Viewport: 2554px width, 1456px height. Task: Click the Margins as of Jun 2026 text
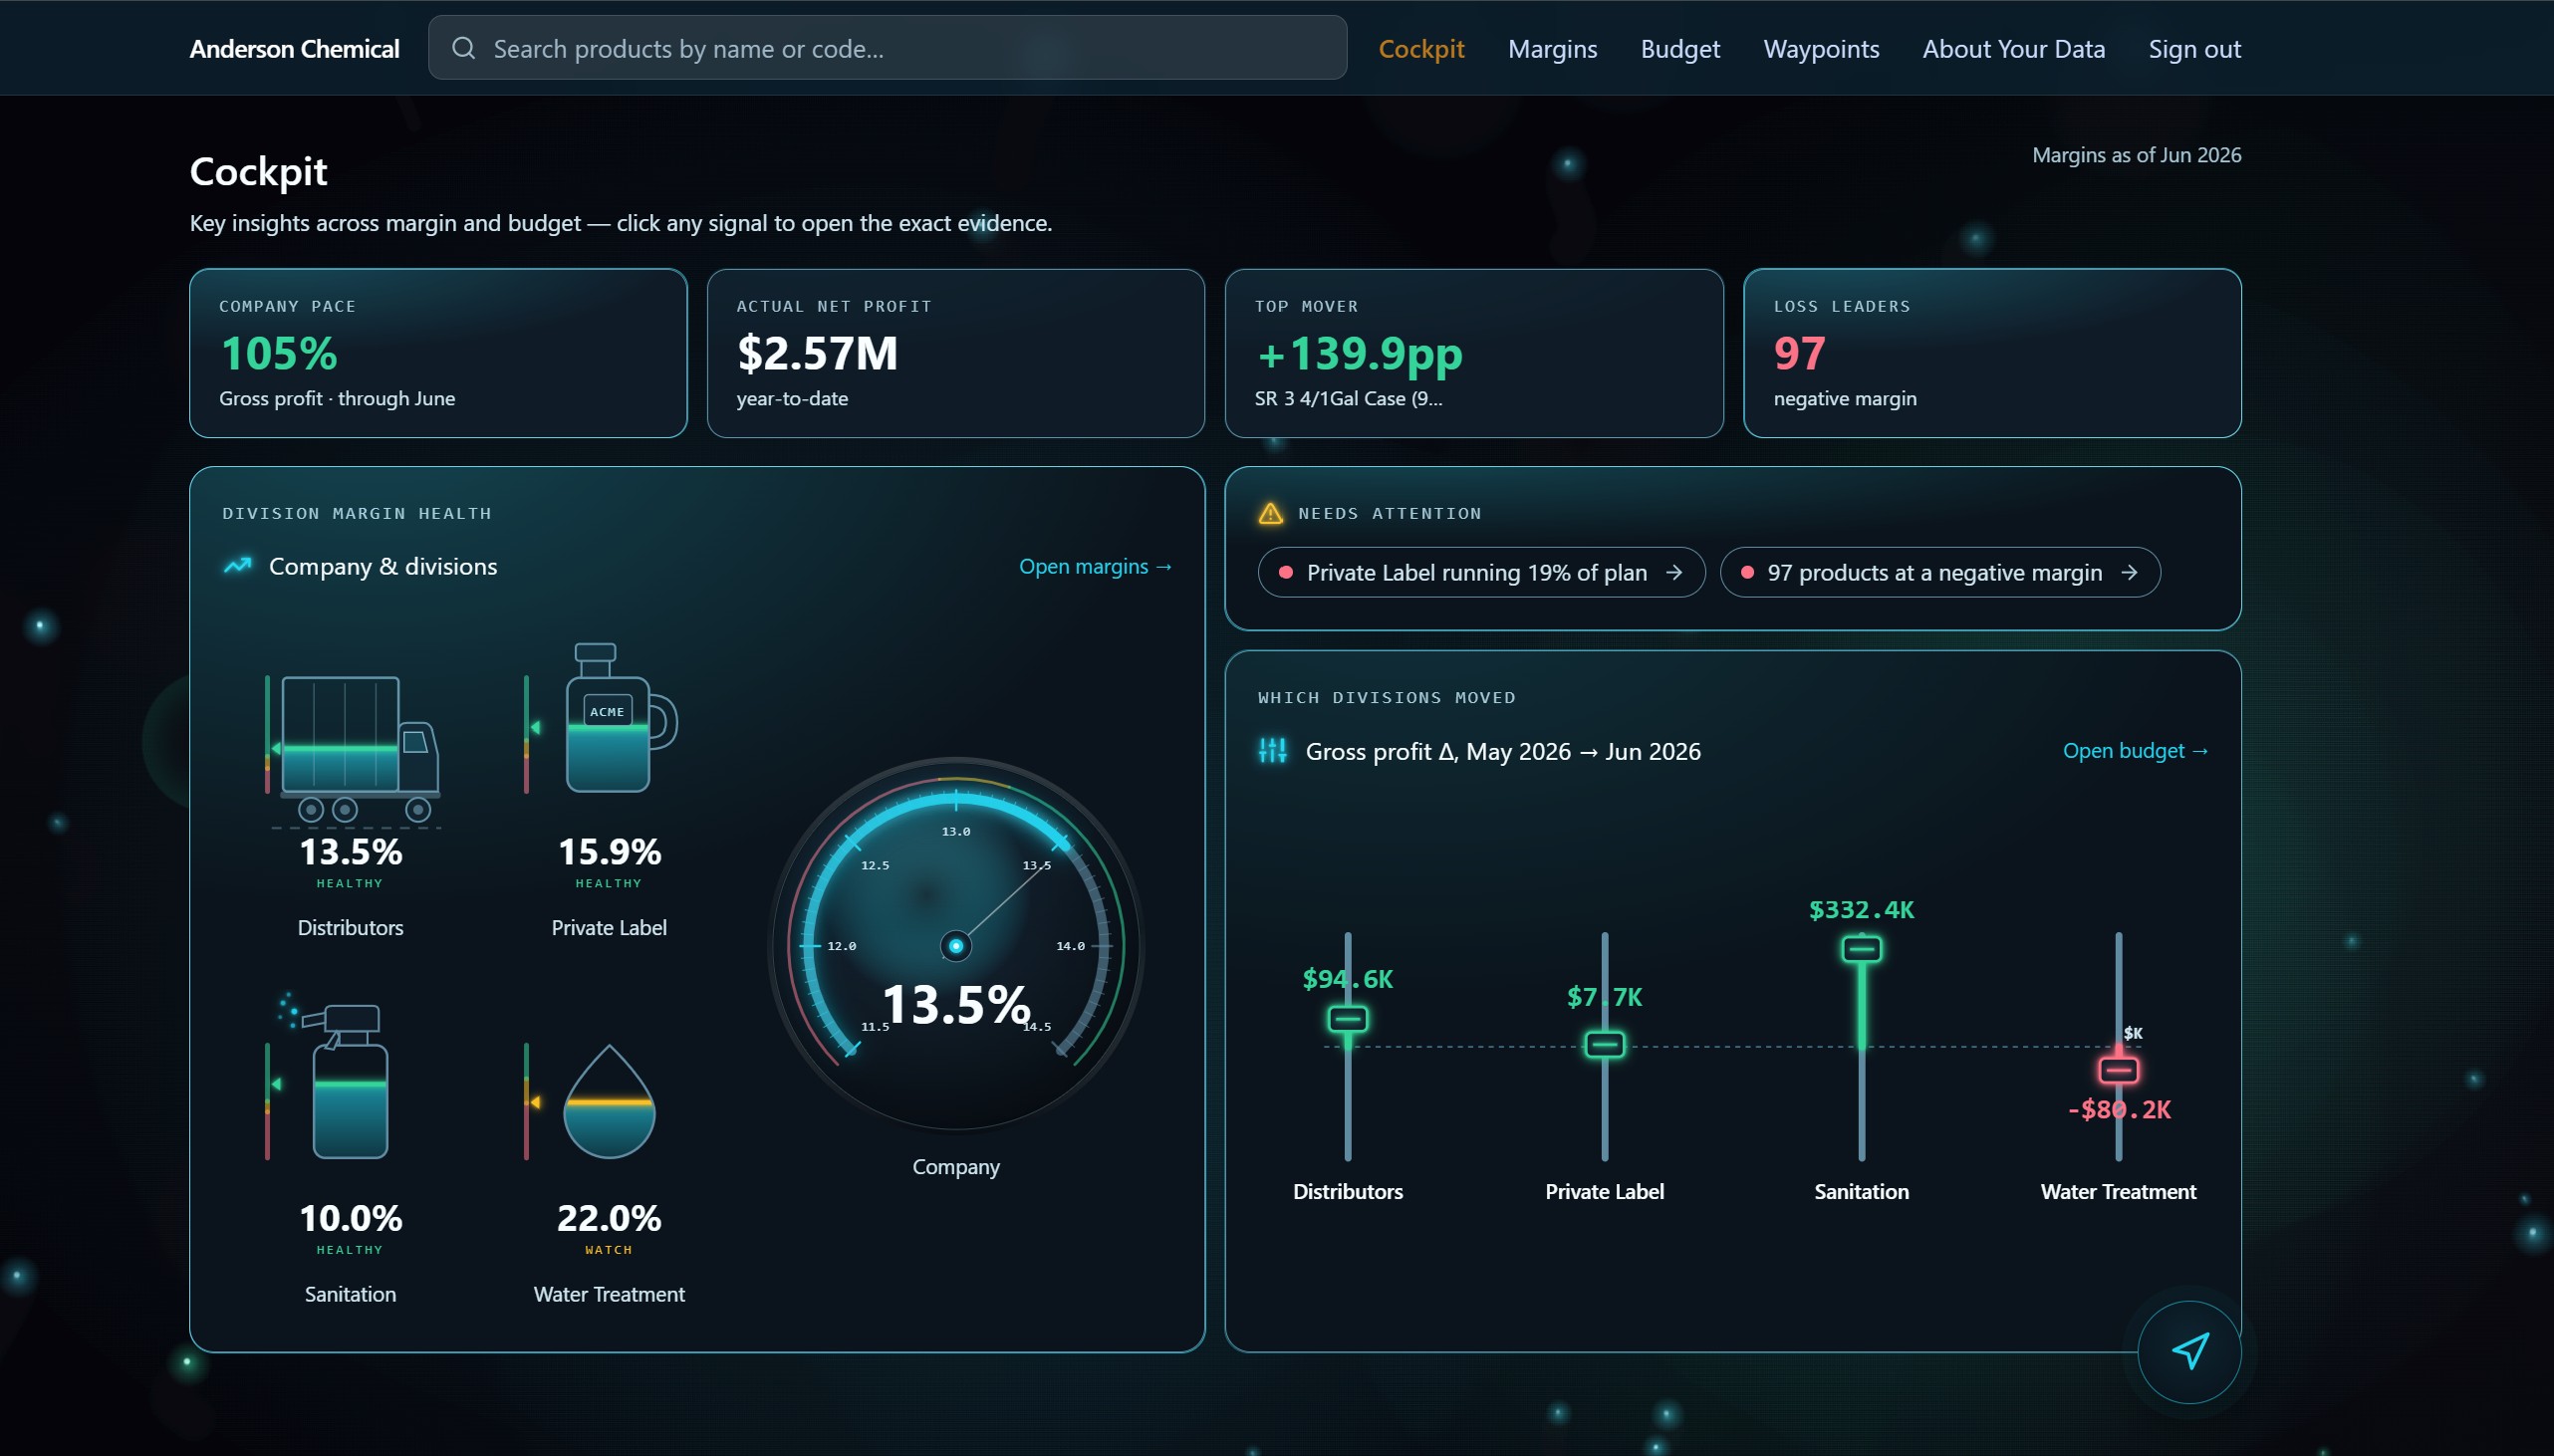pos(2136,155)
